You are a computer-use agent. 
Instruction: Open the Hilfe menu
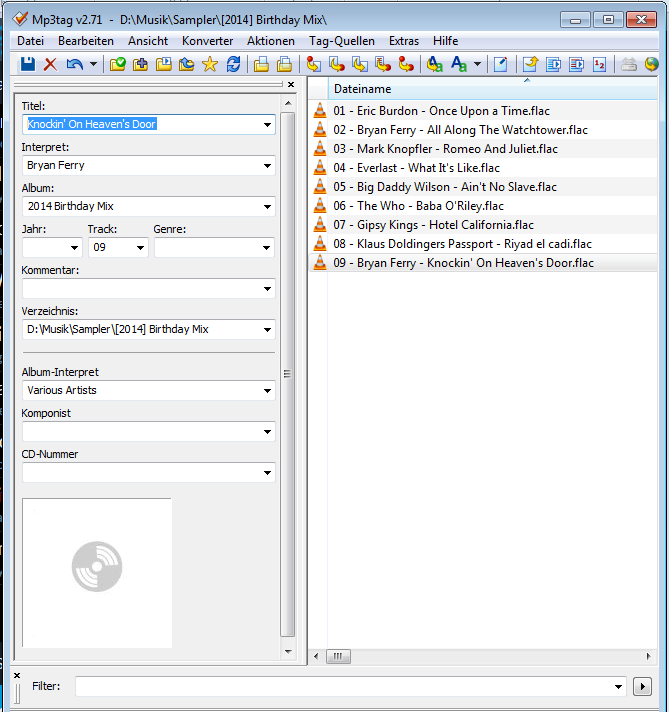tap(446, 41)
